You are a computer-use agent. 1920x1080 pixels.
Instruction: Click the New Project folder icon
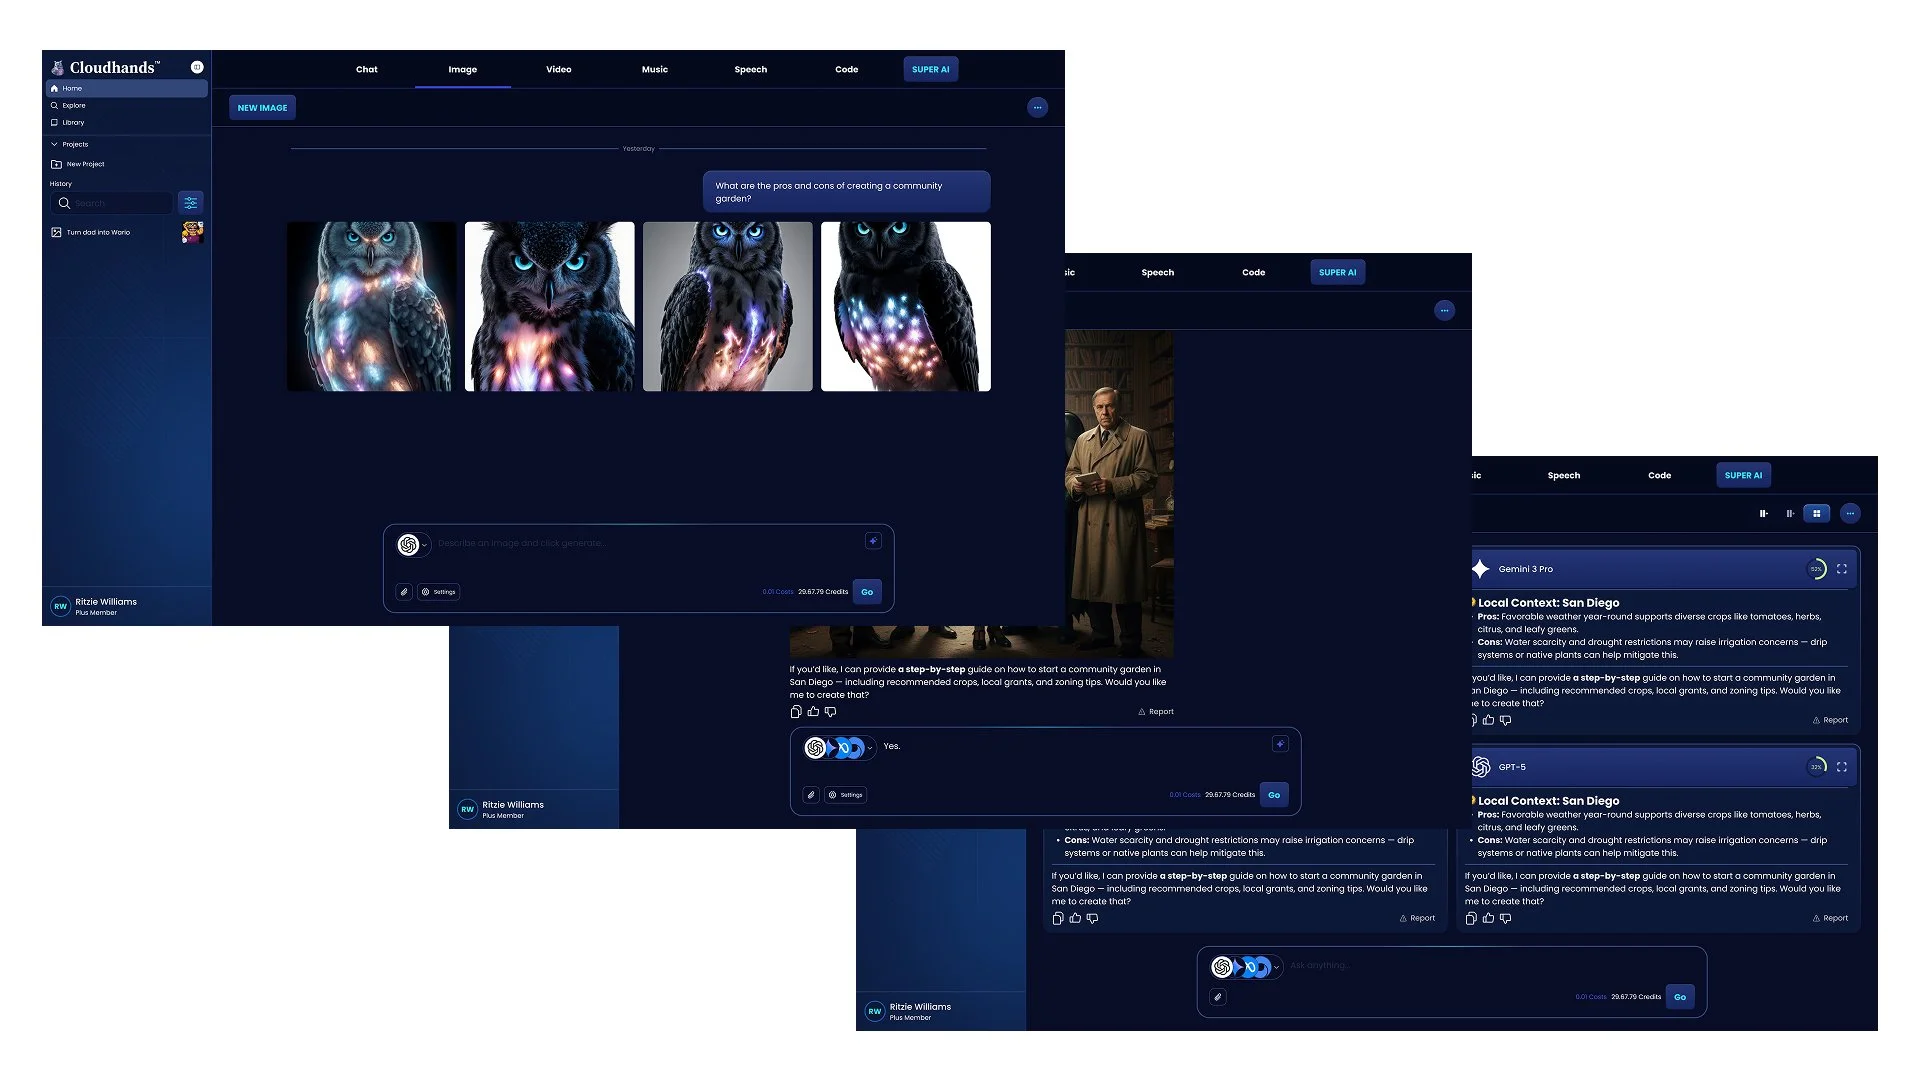click(x=56, y=164)
